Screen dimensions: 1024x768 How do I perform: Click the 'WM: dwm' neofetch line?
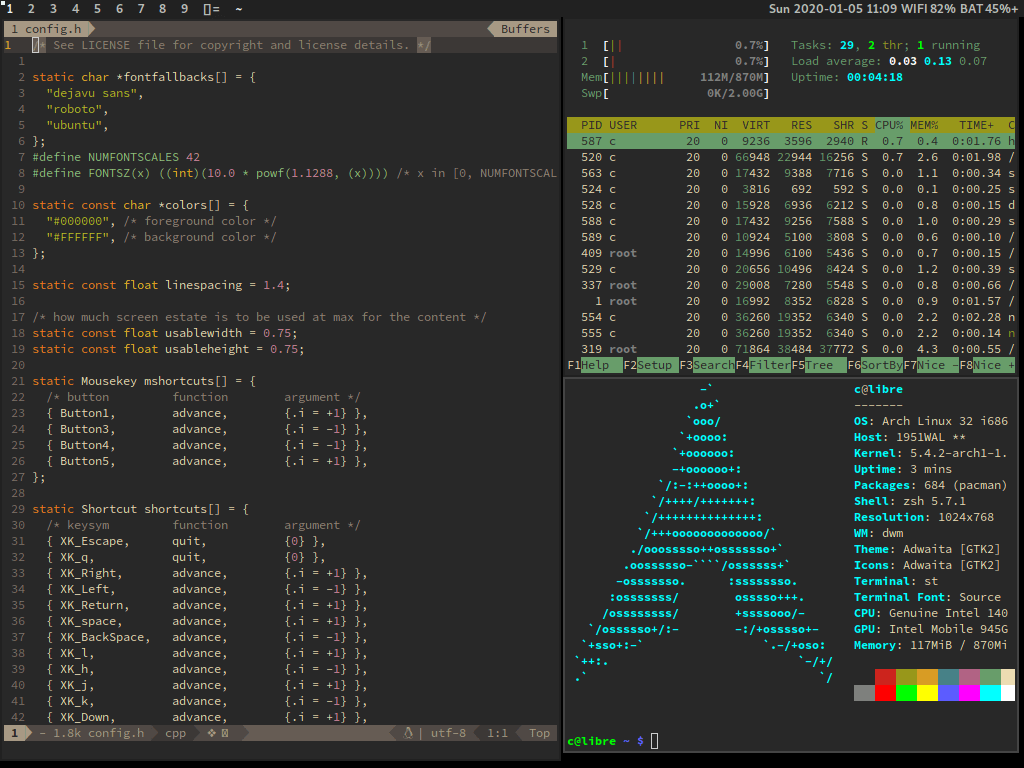pos(878,533)
